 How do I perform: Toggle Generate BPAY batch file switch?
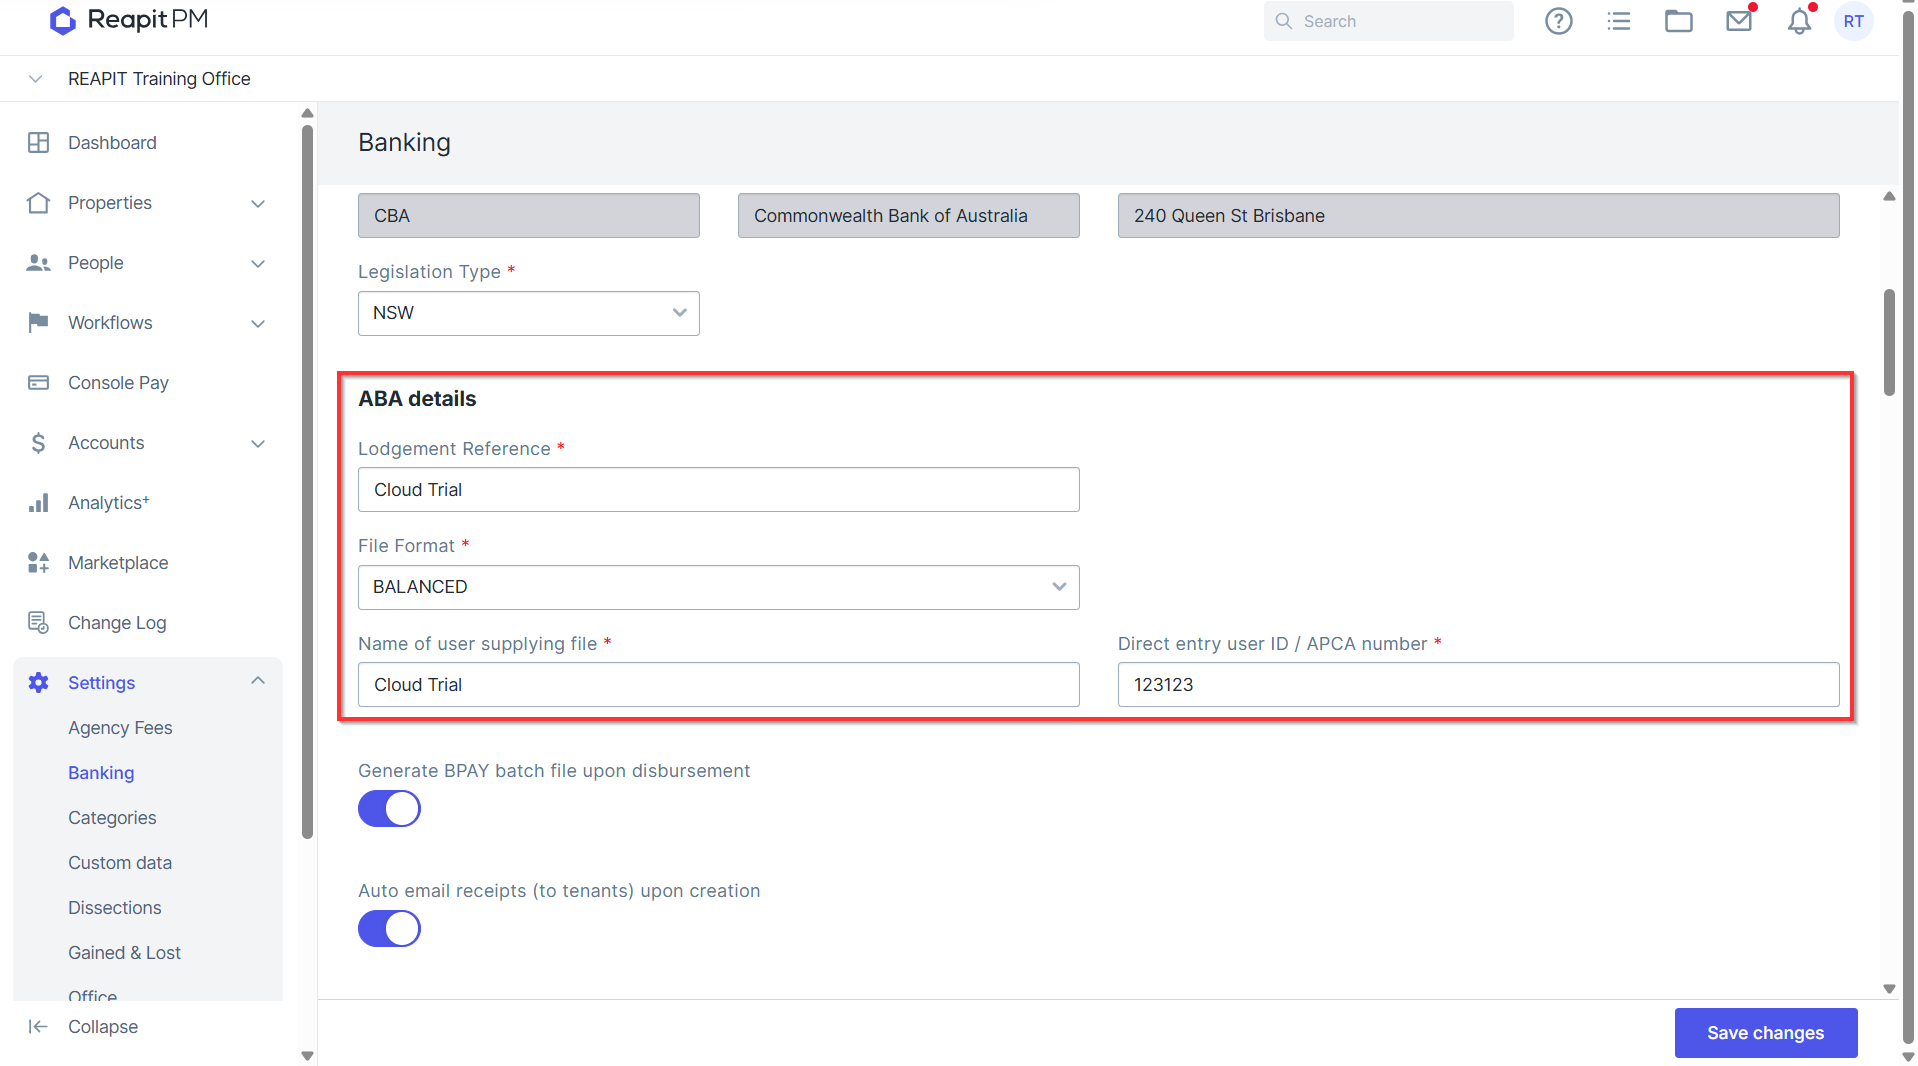(389, 809)
